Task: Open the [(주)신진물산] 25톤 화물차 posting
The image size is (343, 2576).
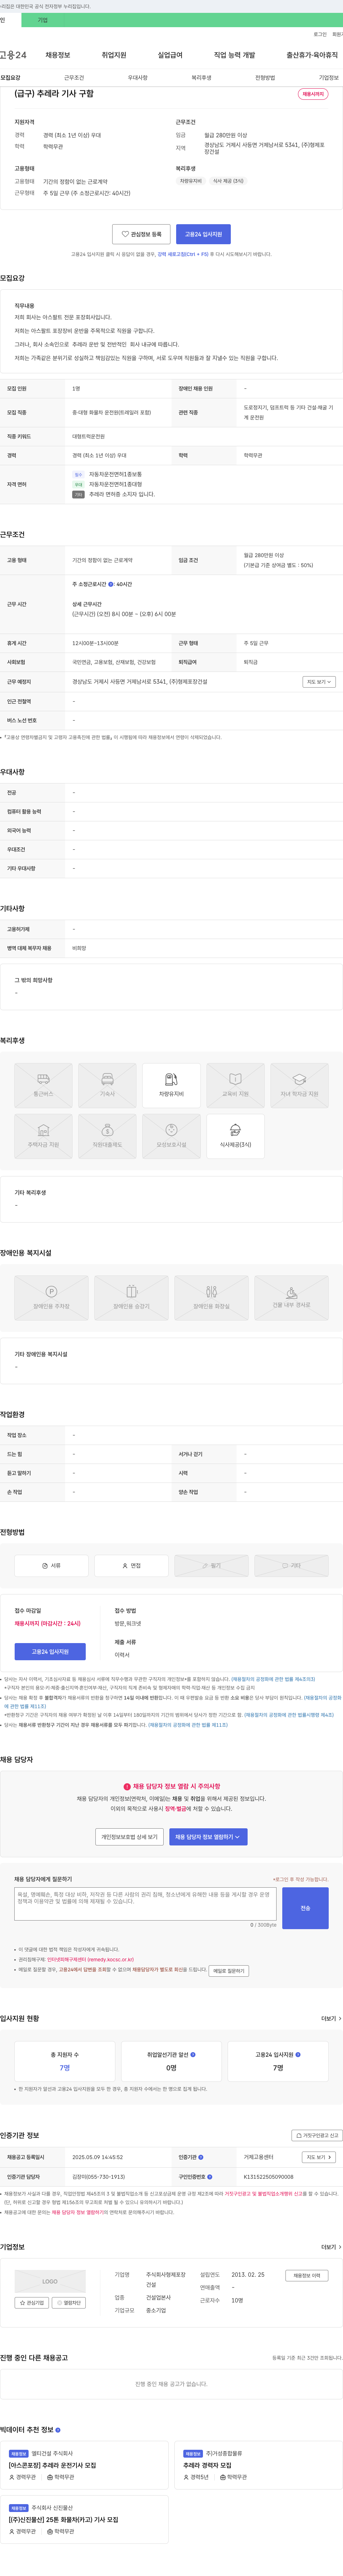Action: pos(64,2520)
